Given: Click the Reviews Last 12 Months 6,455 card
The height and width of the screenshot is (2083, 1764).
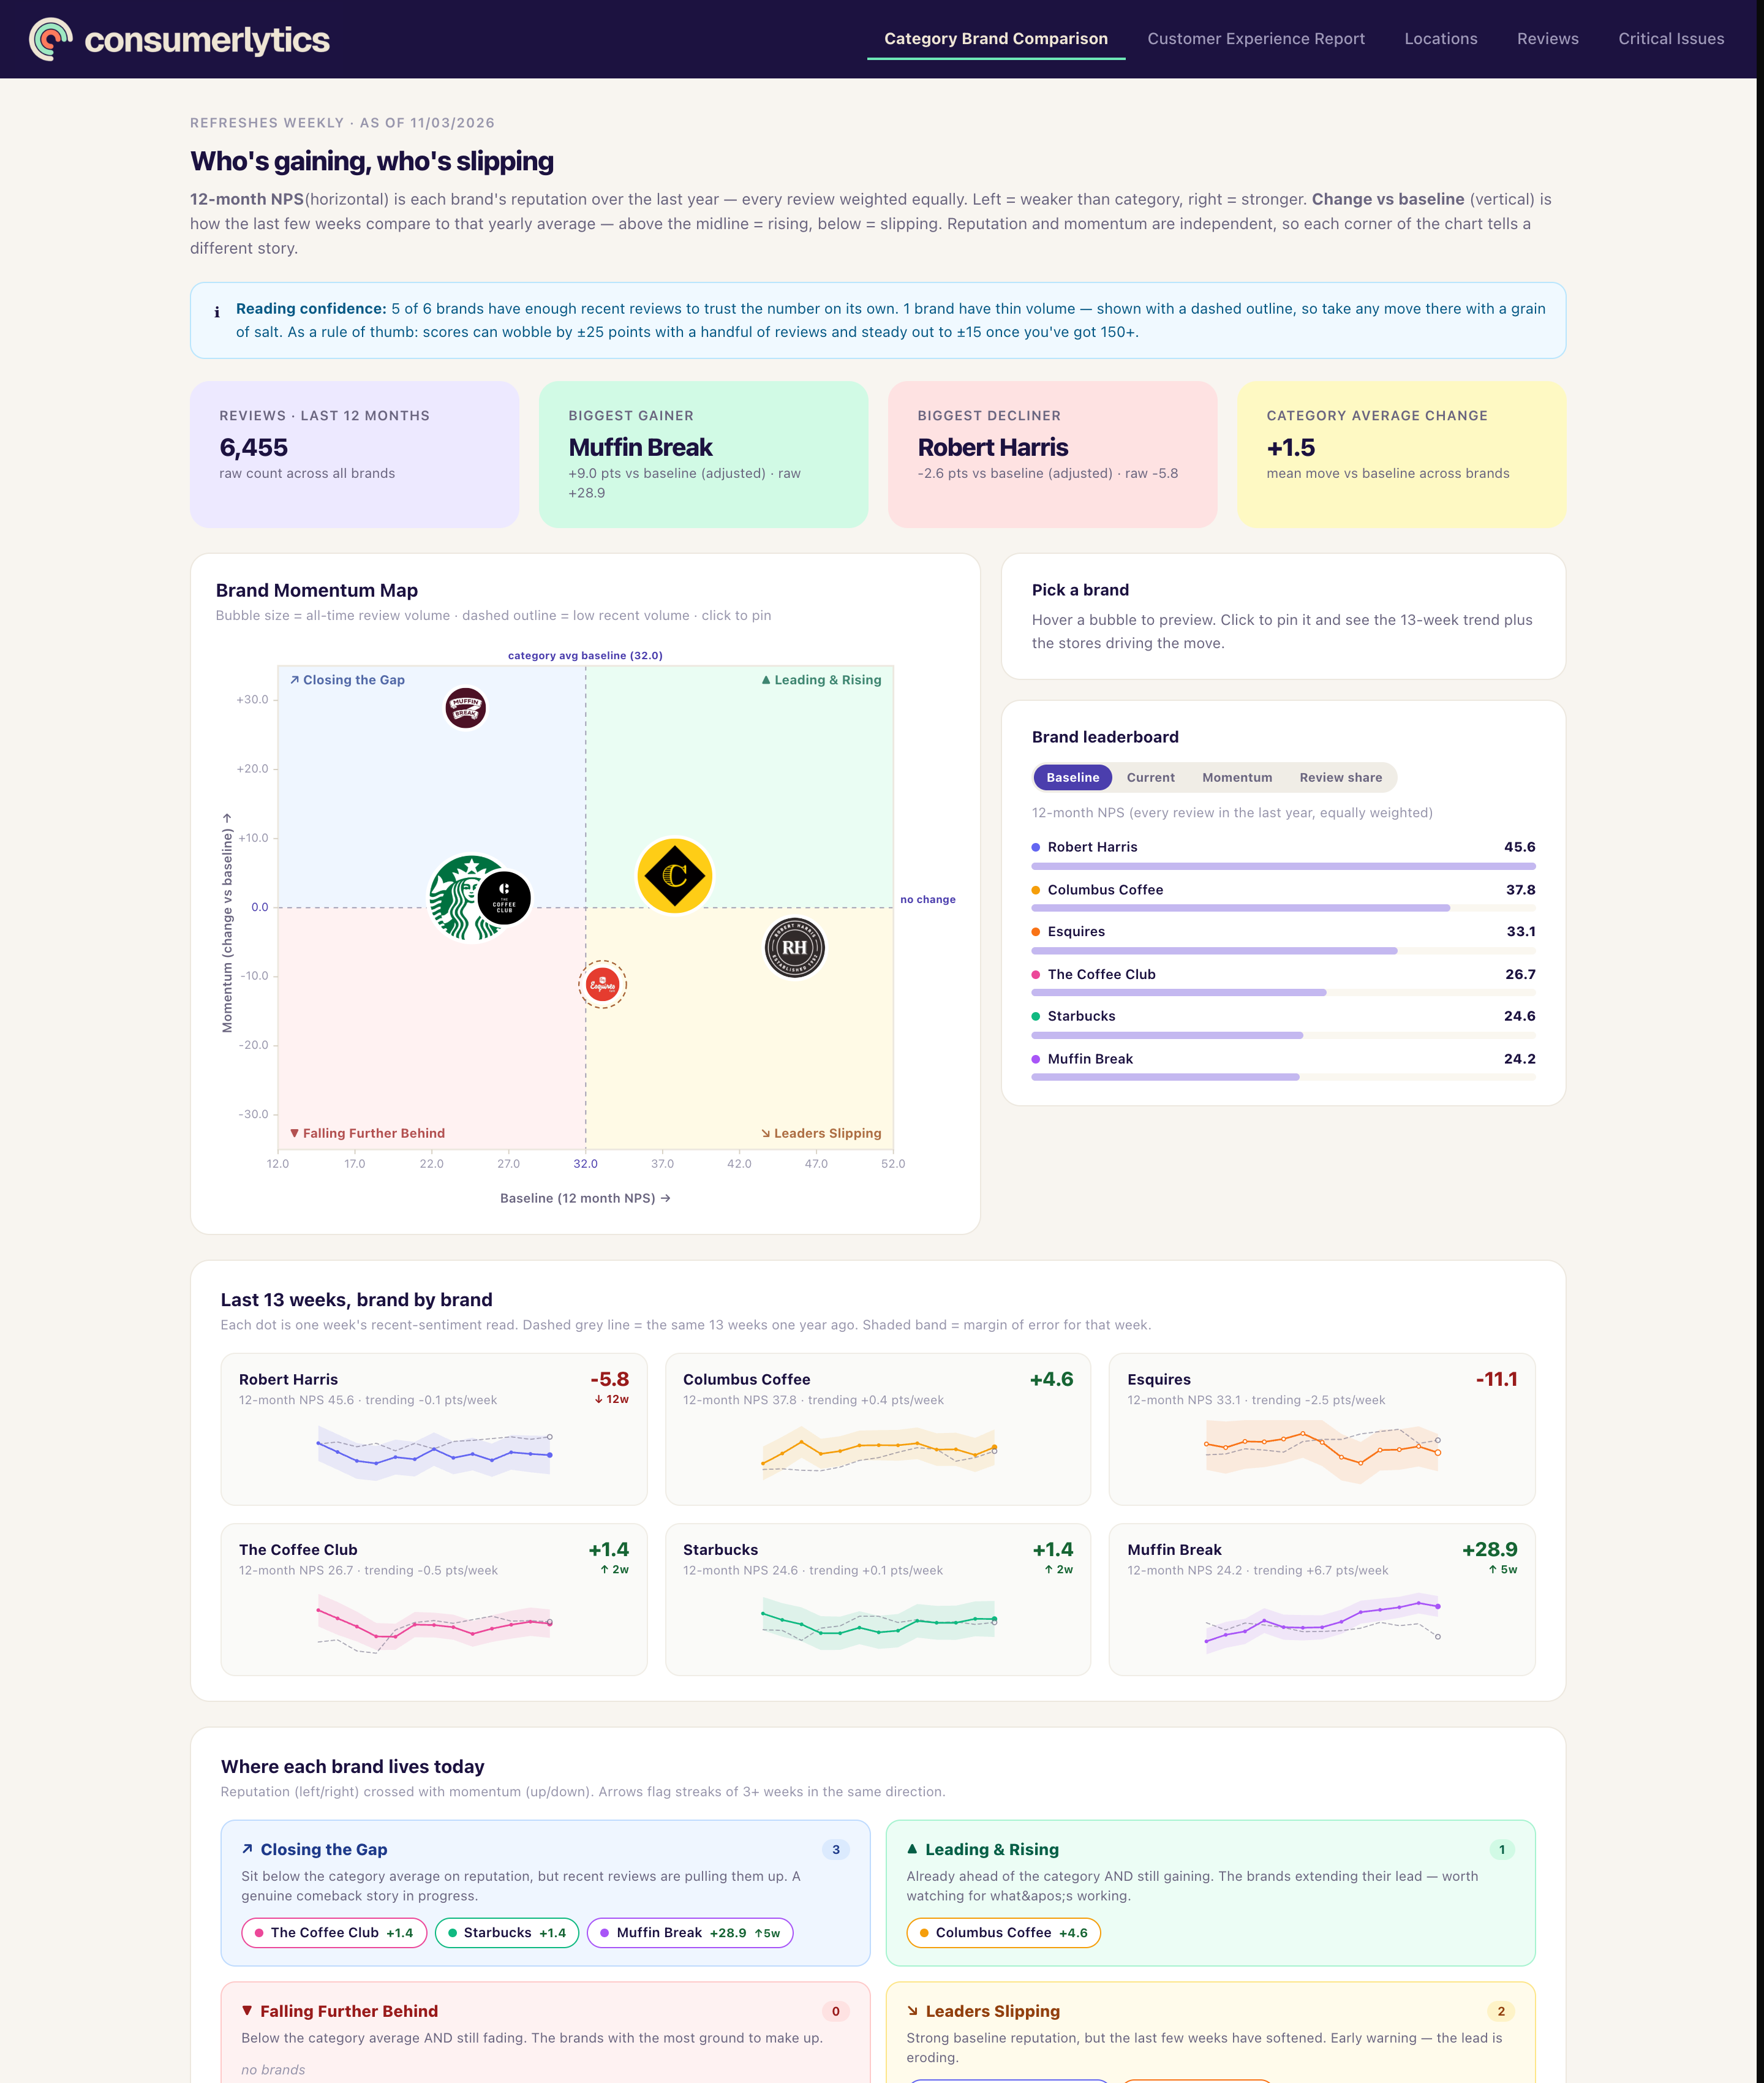Looking at the screenshot, I should tap(354, 454).
